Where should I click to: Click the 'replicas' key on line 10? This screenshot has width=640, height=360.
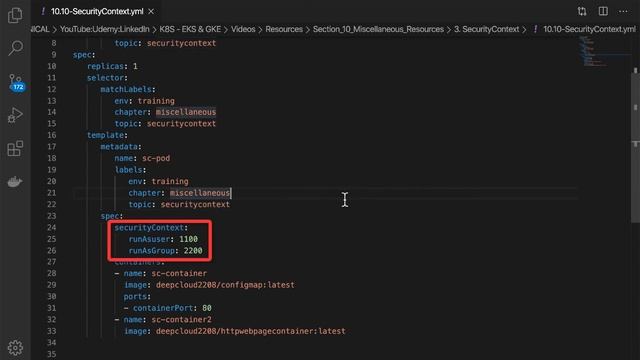tap(105, 66)
